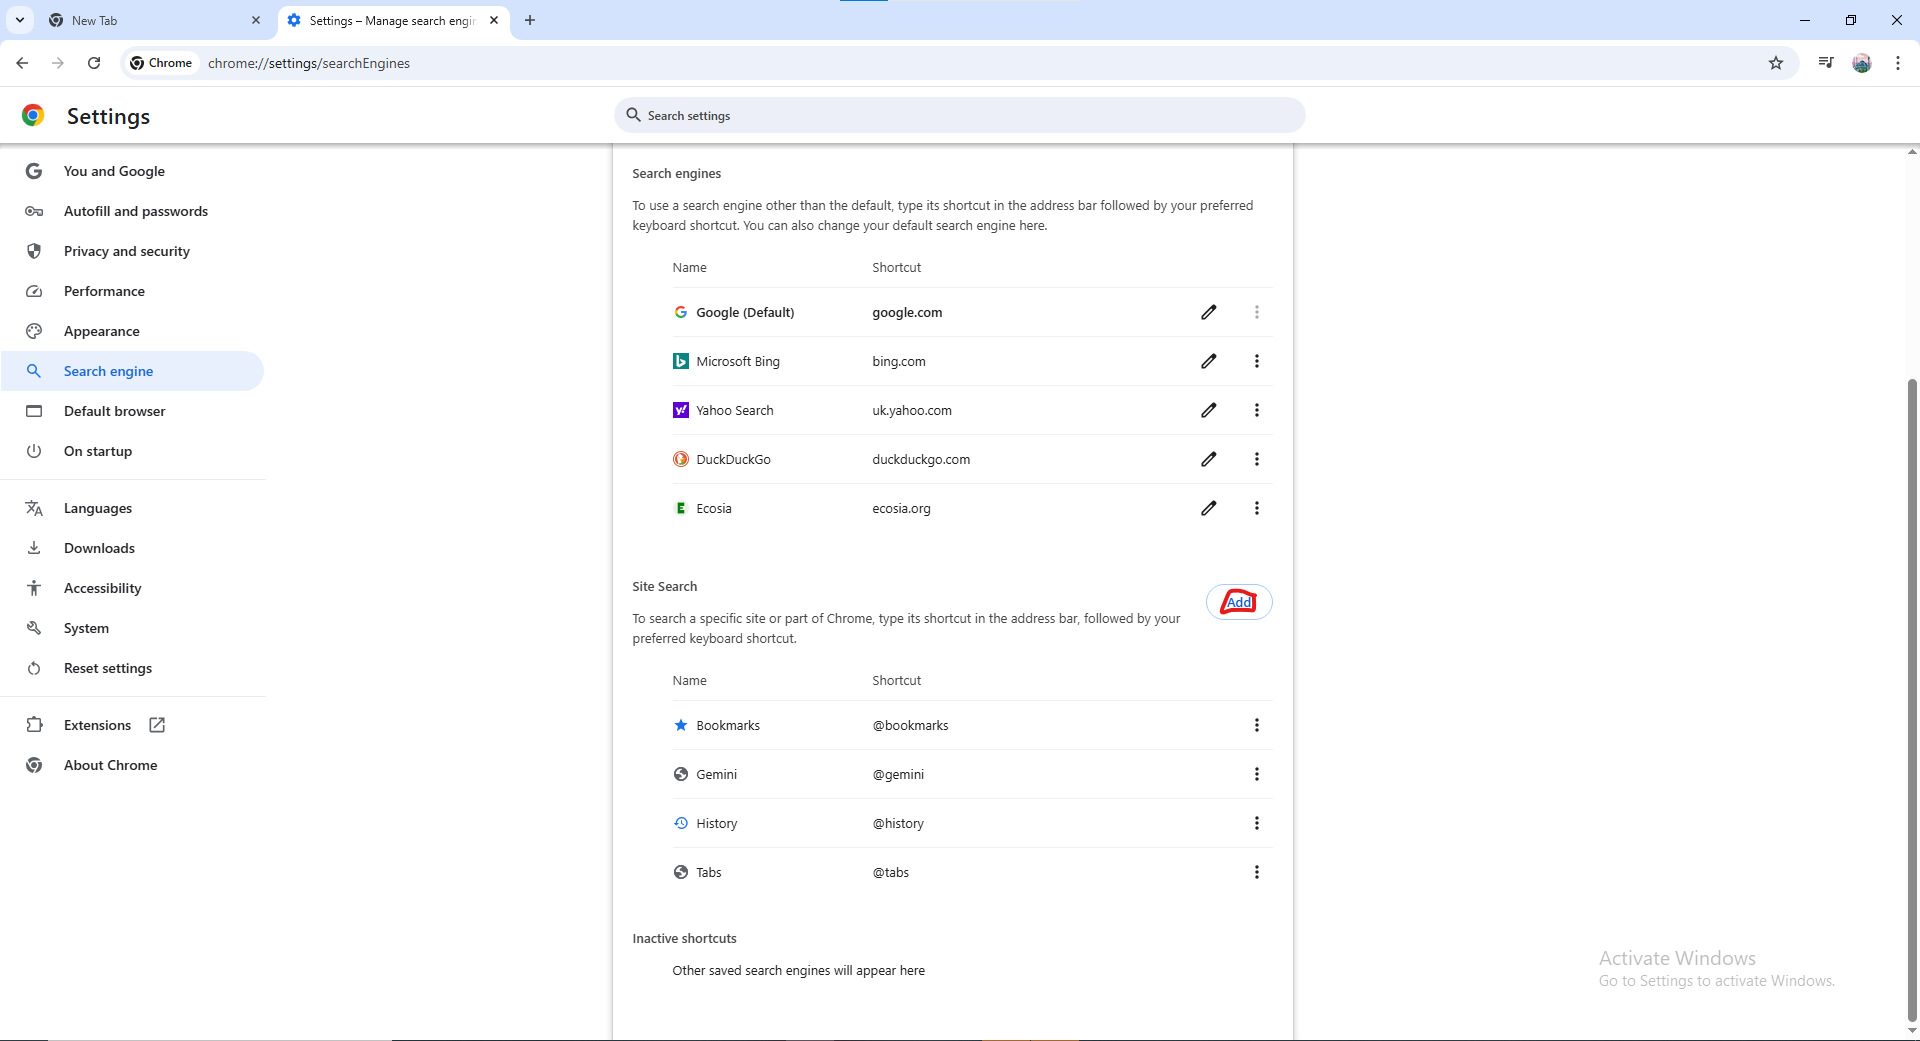This screenshot has height=1041, width=1920.
Task: Reload the settings page
Action: coord(94,63)
